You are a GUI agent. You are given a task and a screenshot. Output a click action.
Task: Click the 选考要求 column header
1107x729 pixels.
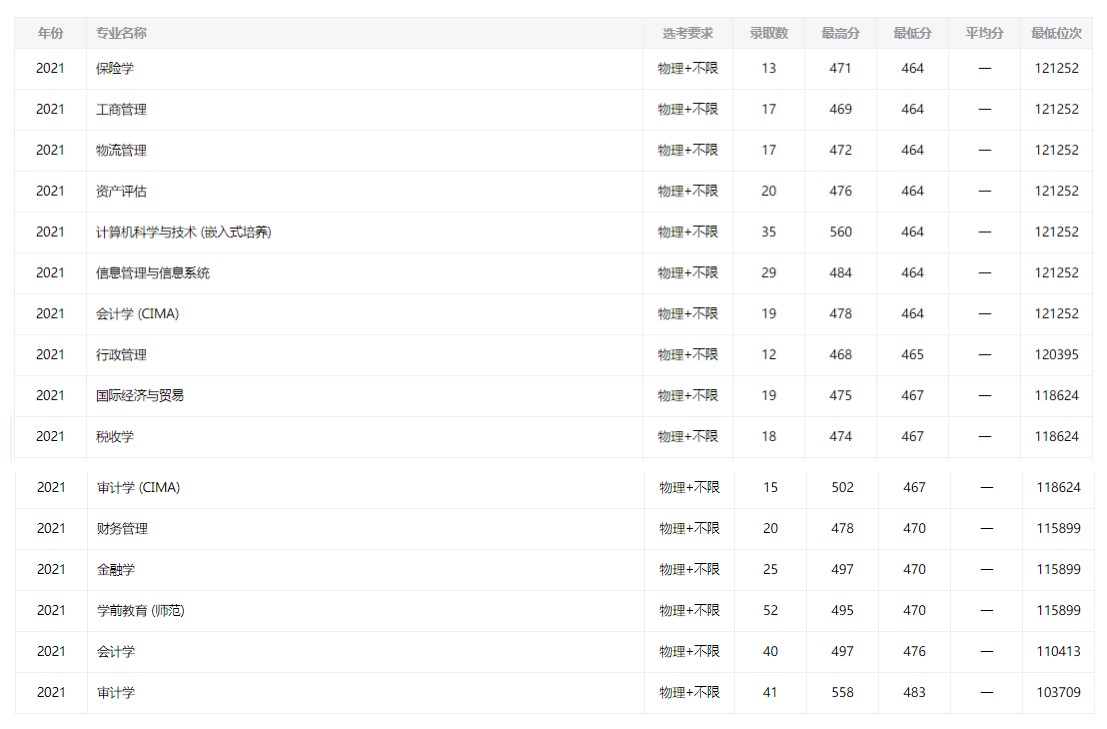[687, 33]
